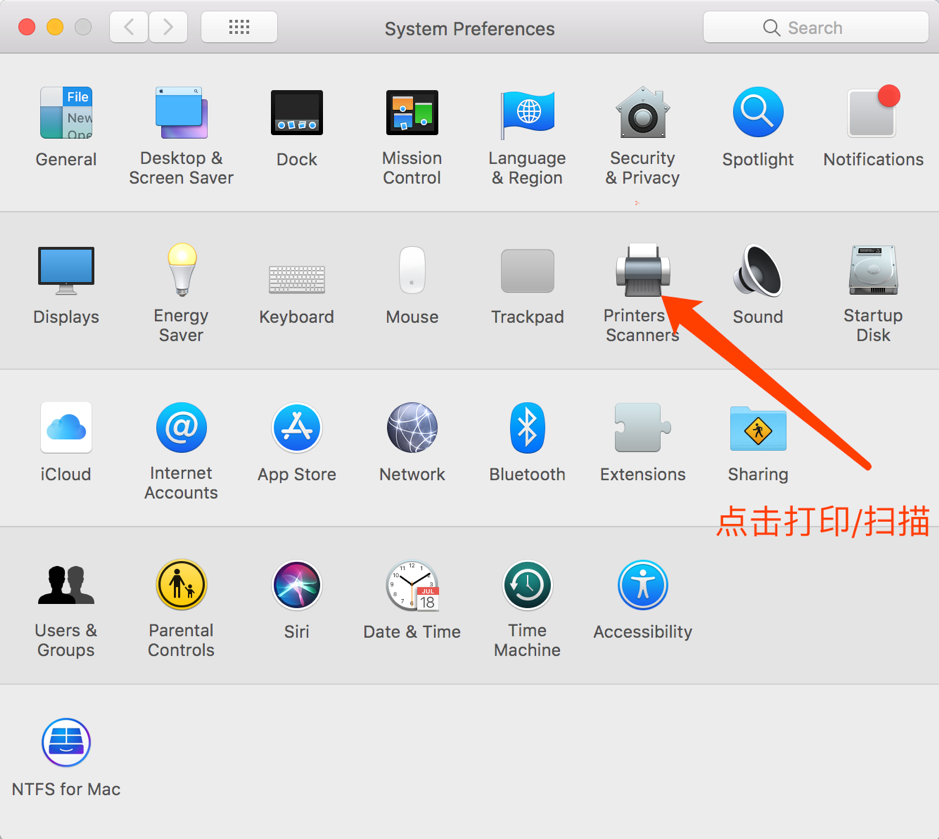Click the Show All grid button

pos(239,28)
